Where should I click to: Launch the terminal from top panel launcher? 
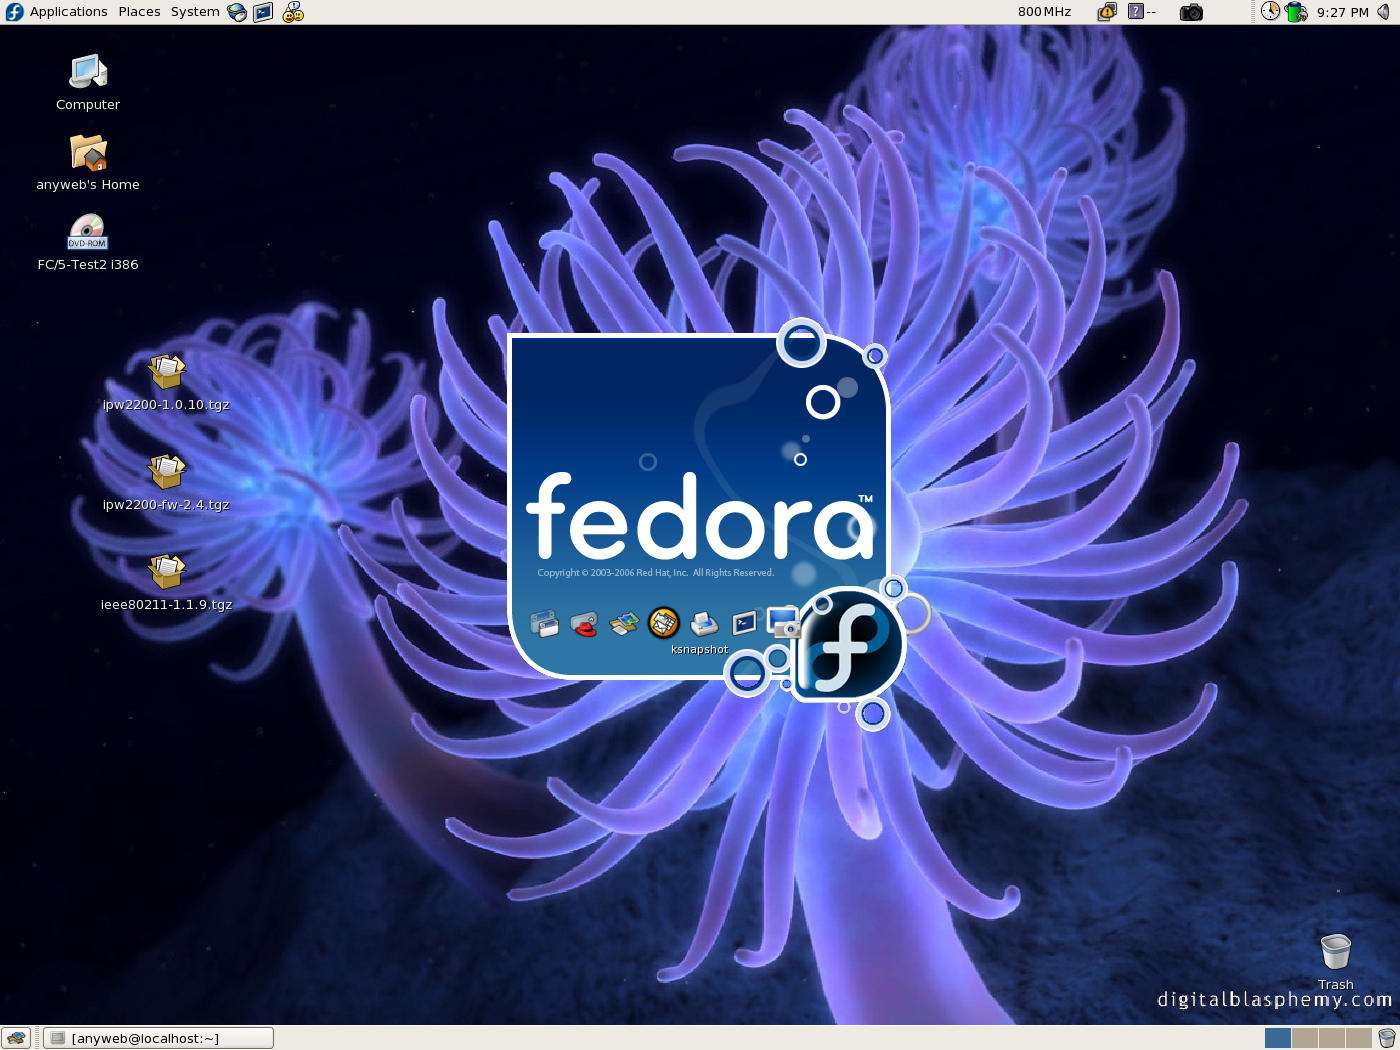pyautogui.click(x=263, y=12)
